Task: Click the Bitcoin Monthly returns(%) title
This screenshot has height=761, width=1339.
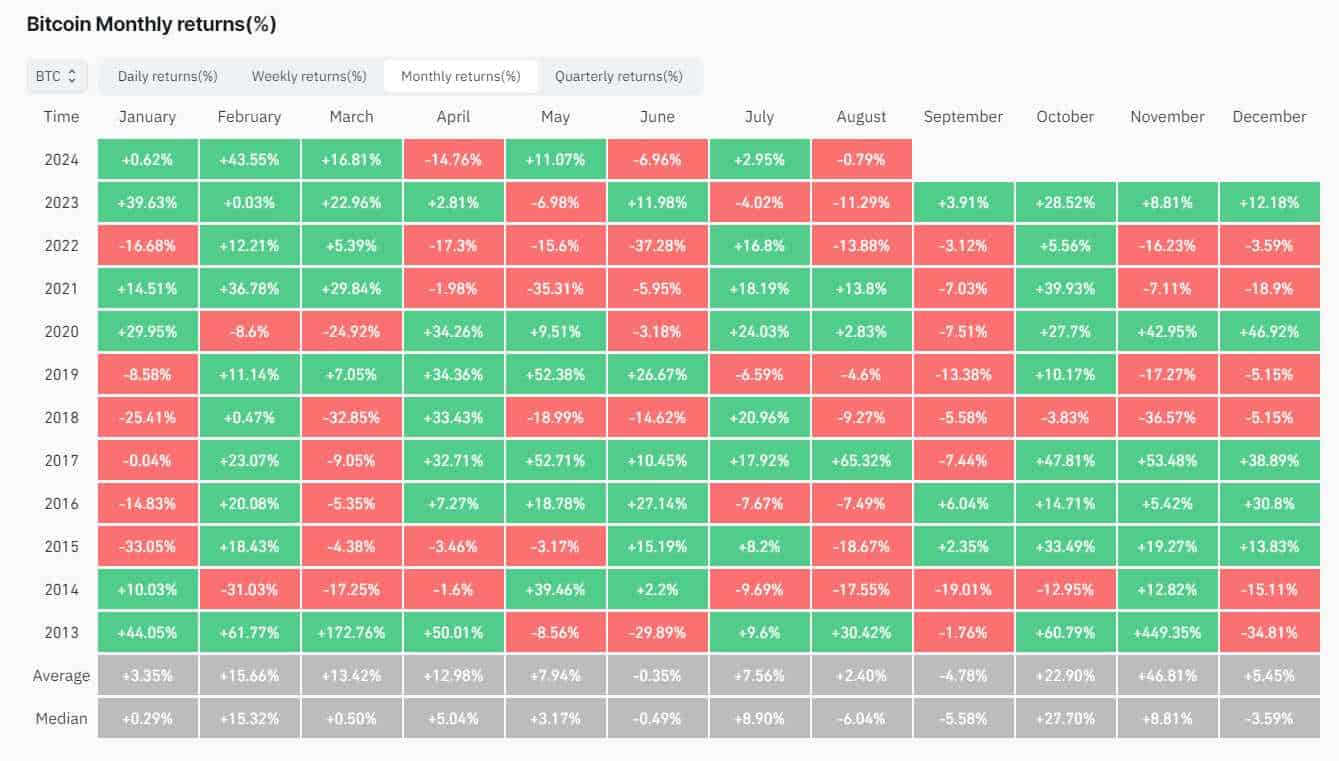Action: [x=151, y=24]
